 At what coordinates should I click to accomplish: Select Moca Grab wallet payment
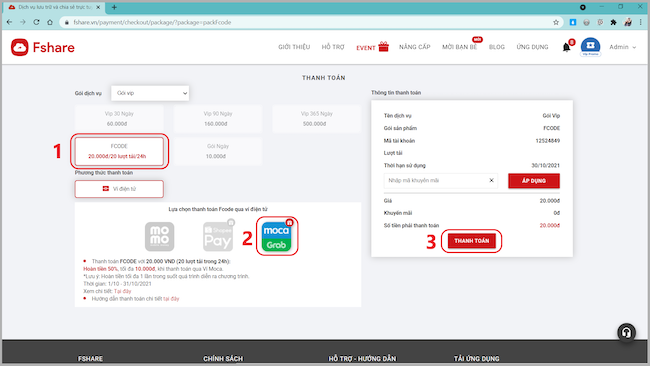pos(276,236)
